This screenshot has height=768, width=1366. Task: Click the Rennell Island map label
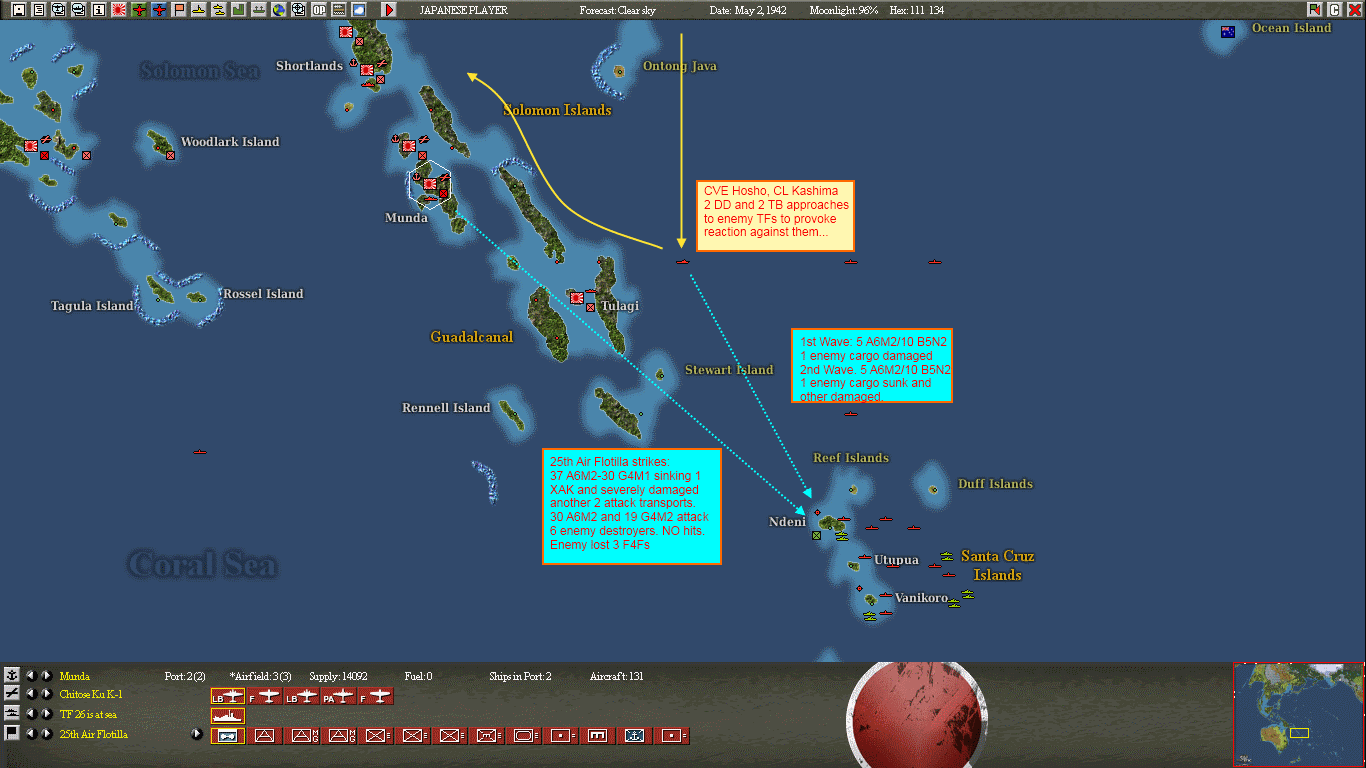pos(446,408)
